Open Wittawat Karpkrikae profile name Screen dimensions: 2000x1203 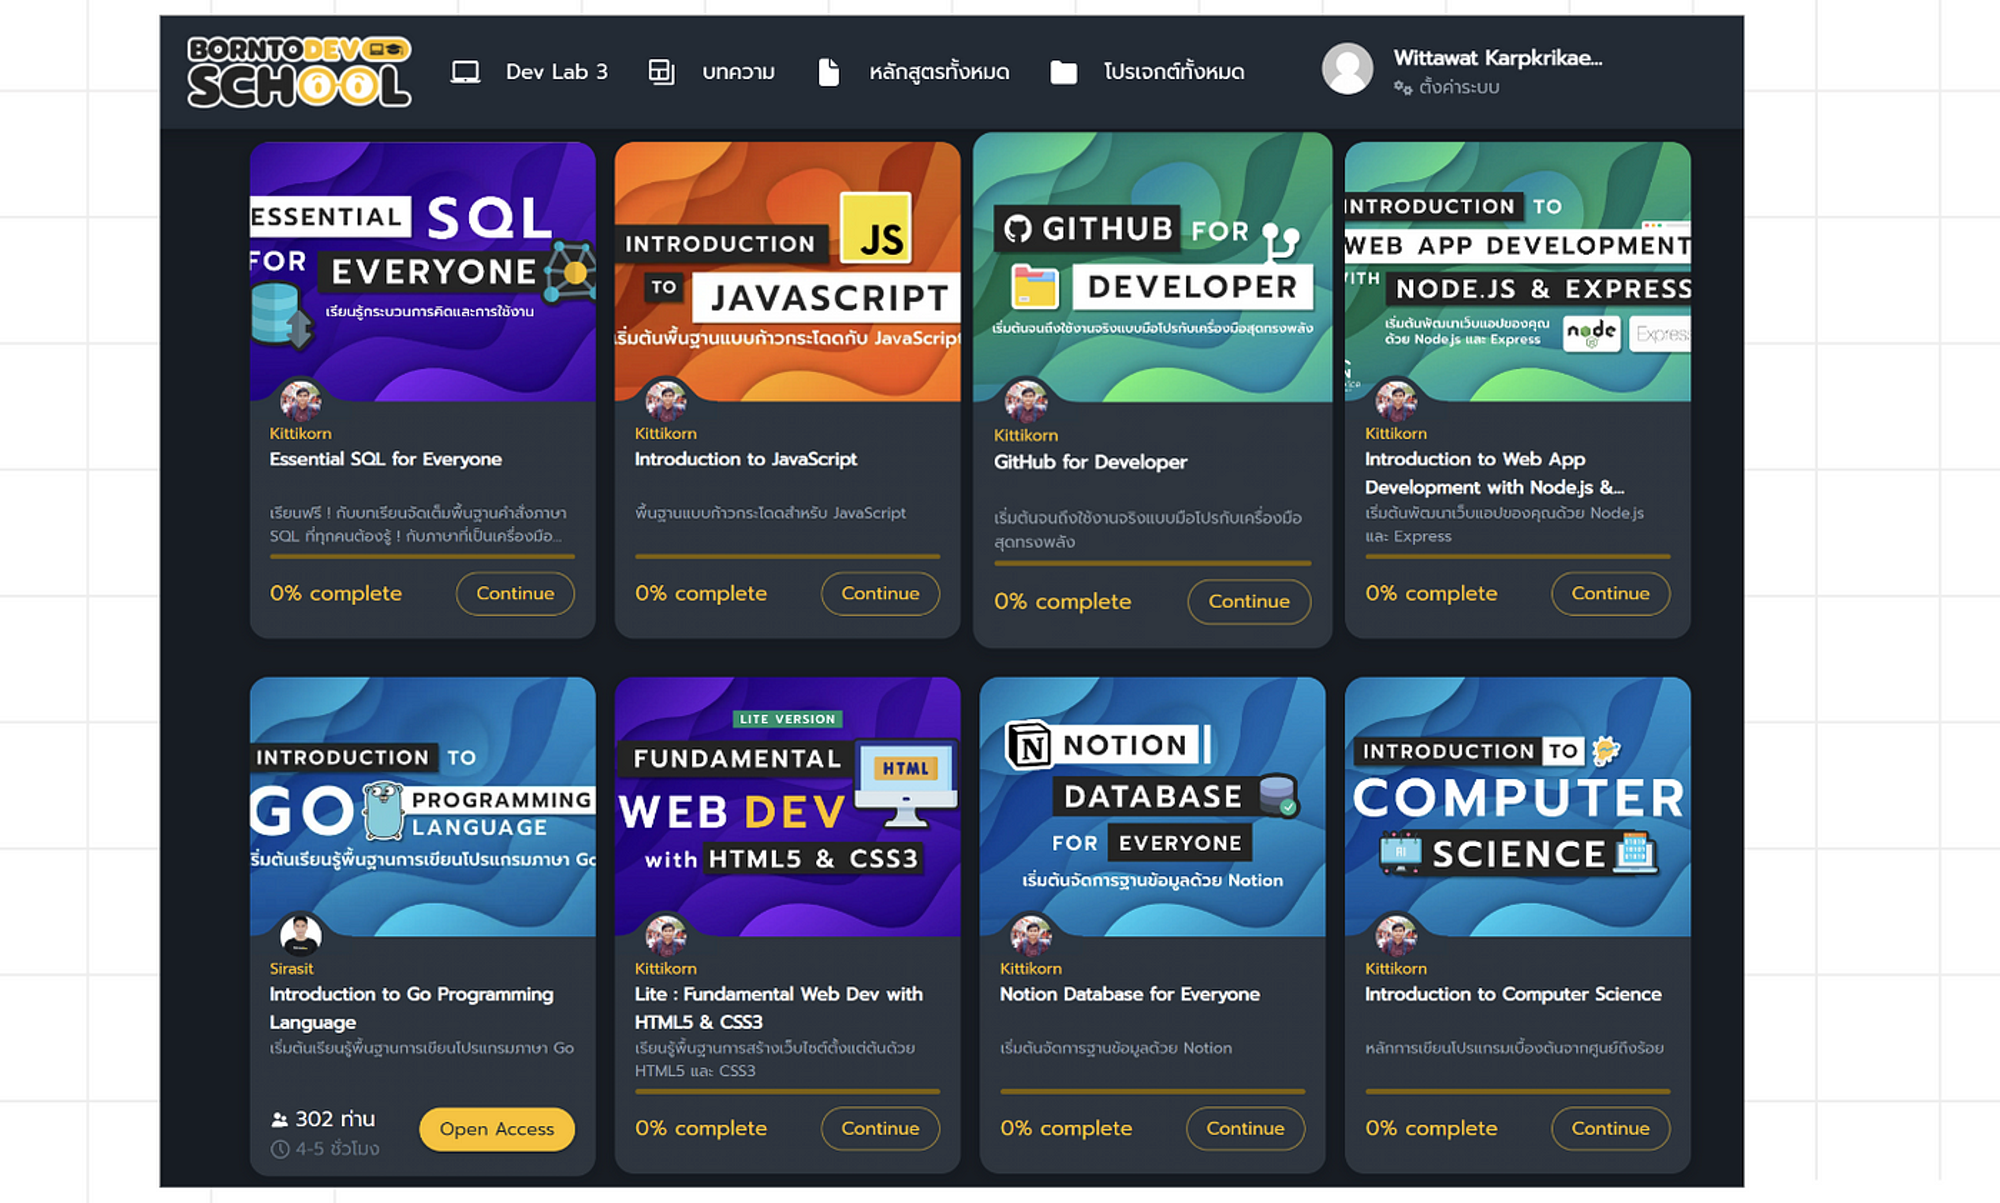(1498, 58)
